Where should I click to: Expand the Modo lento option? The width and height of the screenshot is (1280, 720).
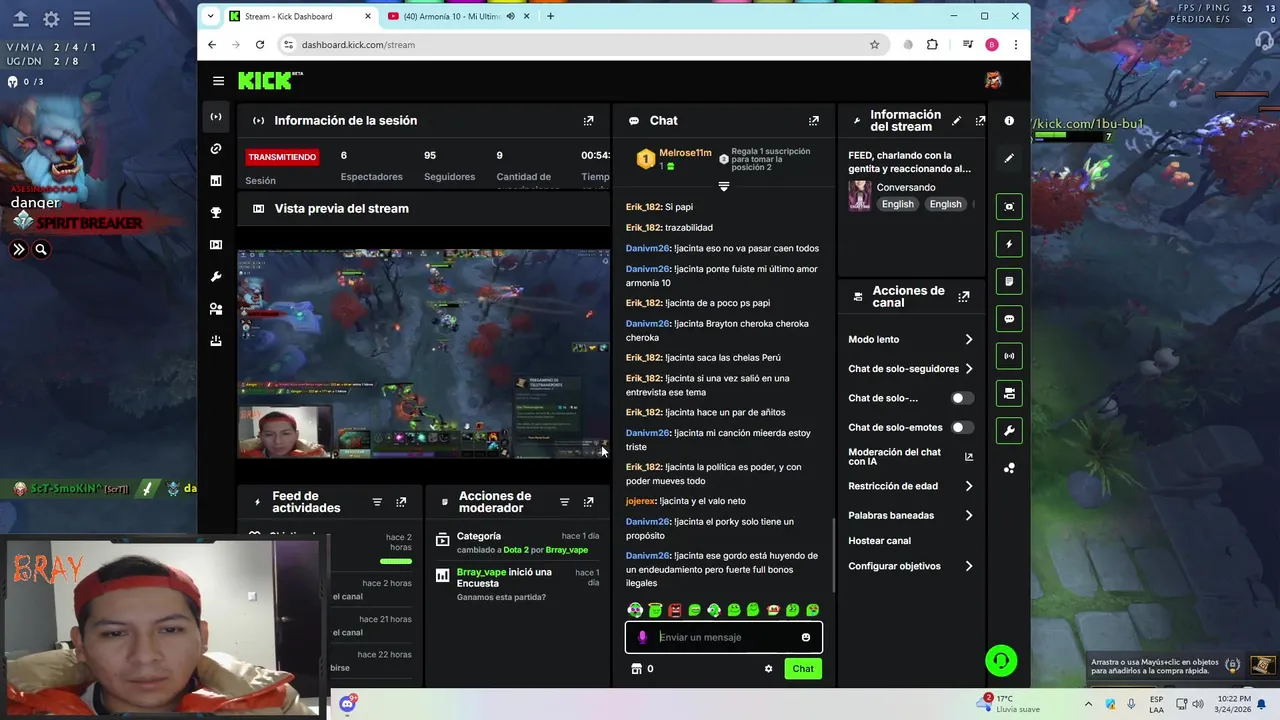pos(910,340)
